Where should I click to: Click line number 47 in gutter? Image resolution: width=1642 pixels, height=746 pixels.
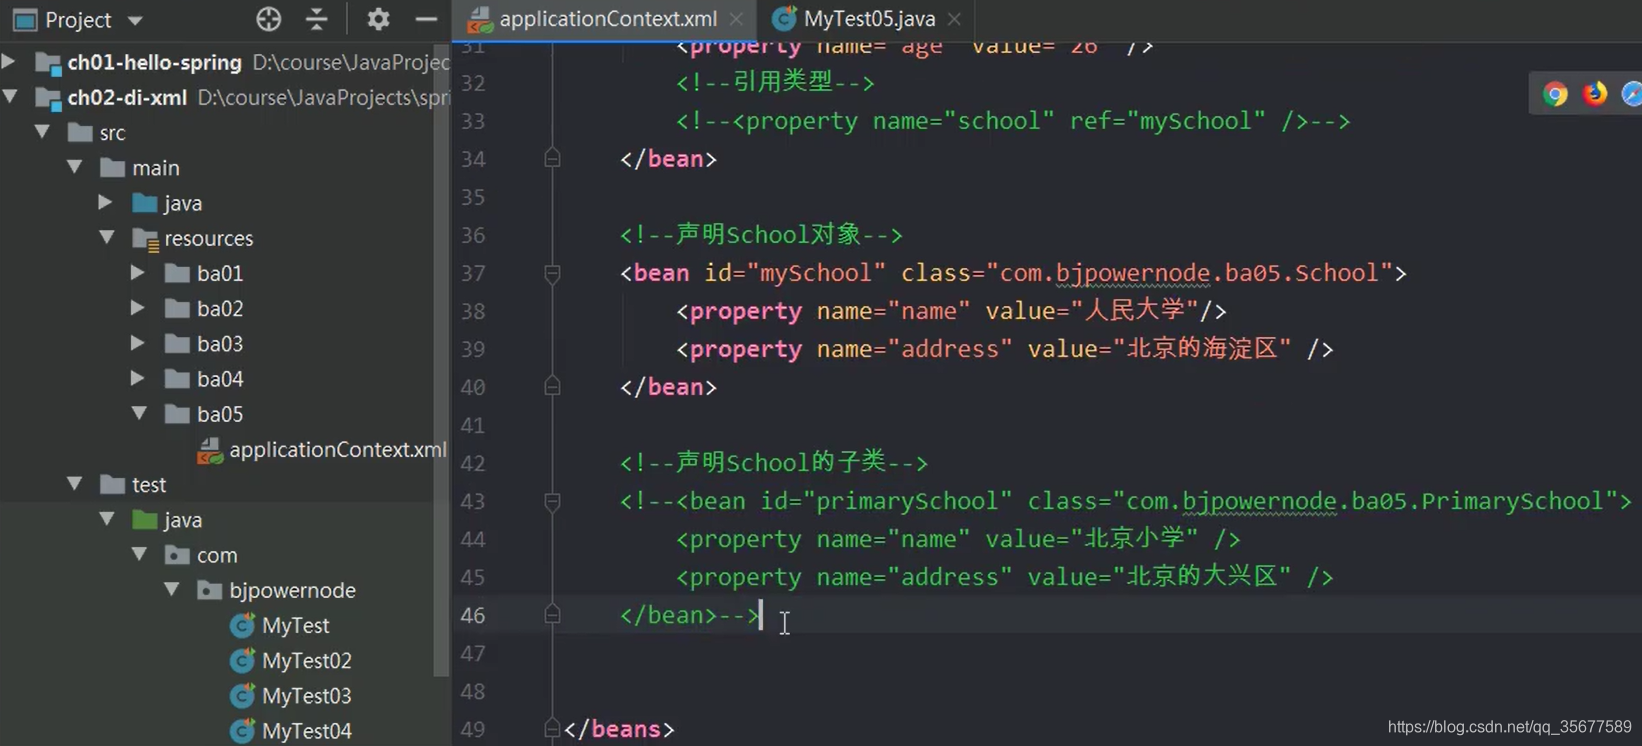473,653
